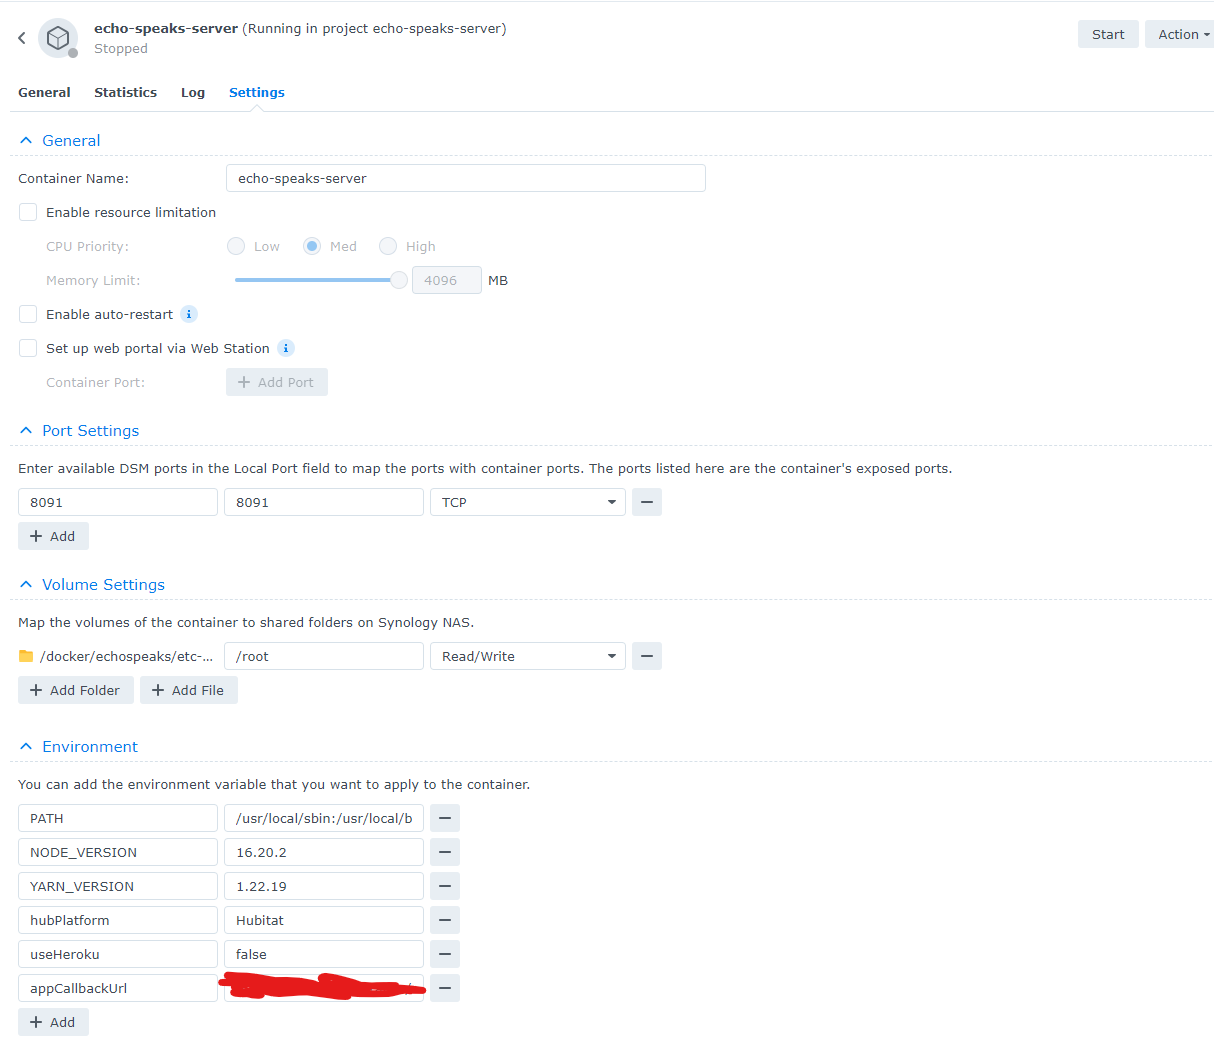The height and width of the screenshot is (1053, 1214).
Task: Remove the 8091 port mapping row
Action: tap(647, 502)
